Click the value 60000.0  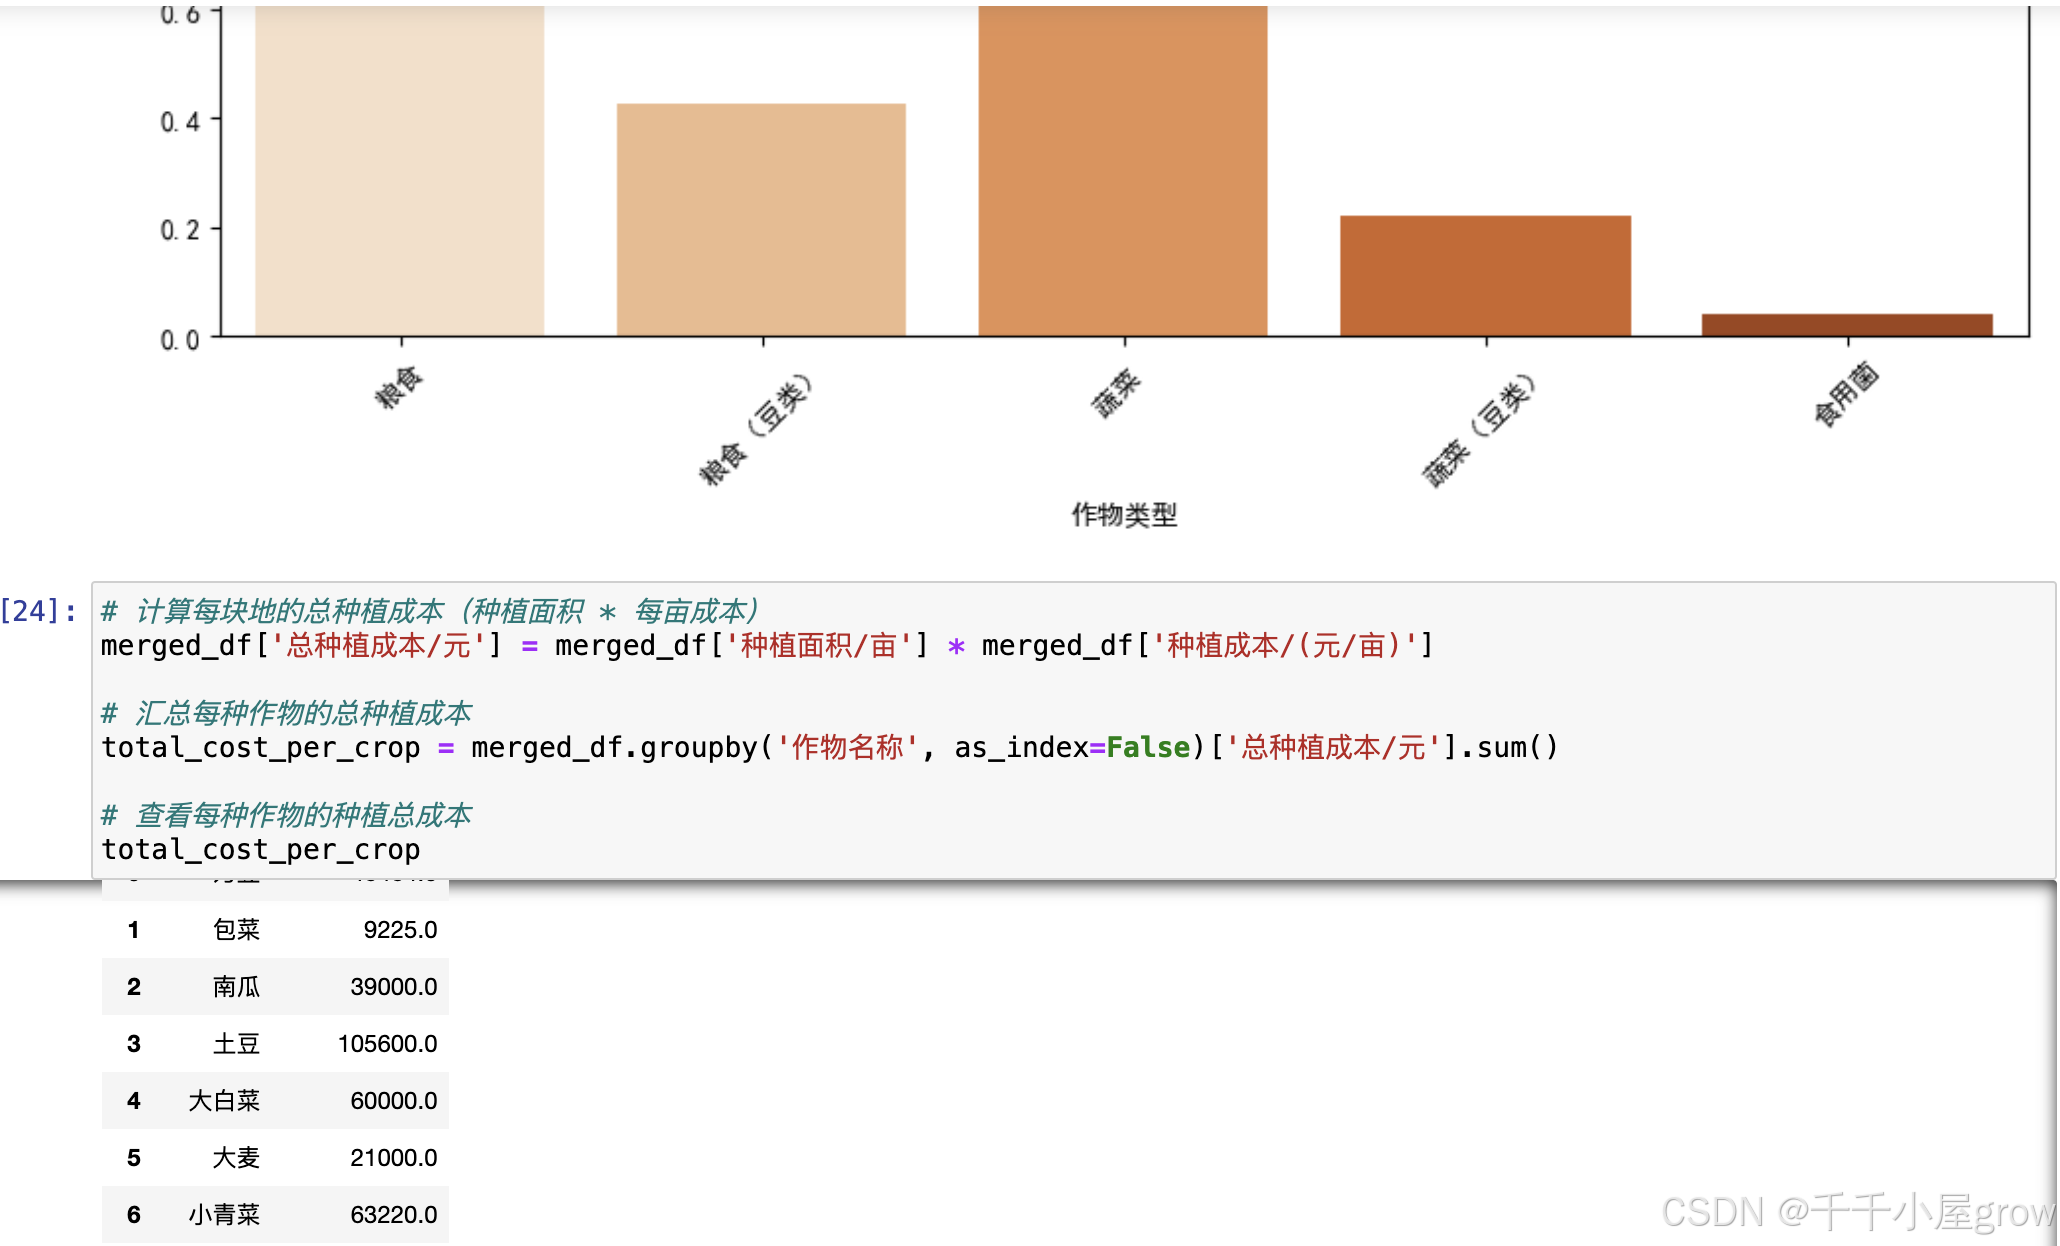point(394,1101)
